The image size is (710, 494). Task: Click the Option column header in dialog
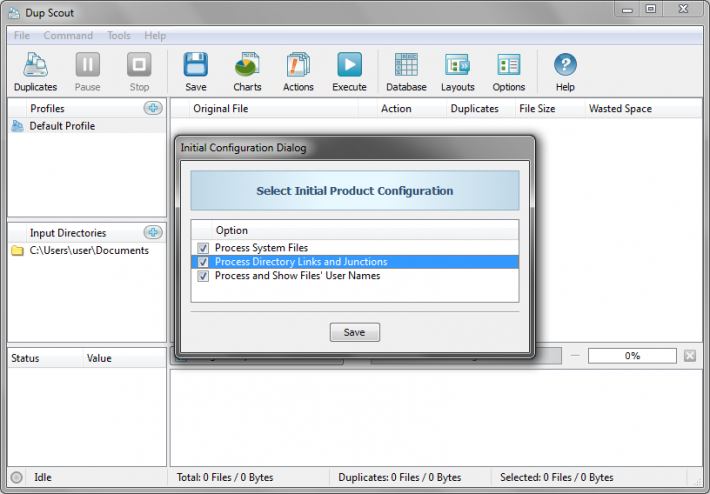(x=365, y=230)
